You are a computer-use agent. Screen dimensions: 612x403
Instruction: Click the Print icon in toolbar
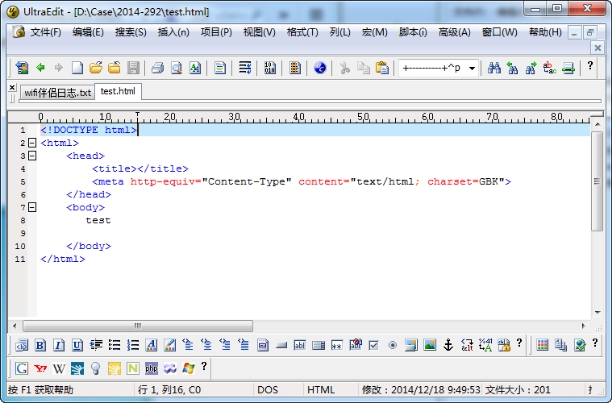pyautogui.click(x=157, y=68)
